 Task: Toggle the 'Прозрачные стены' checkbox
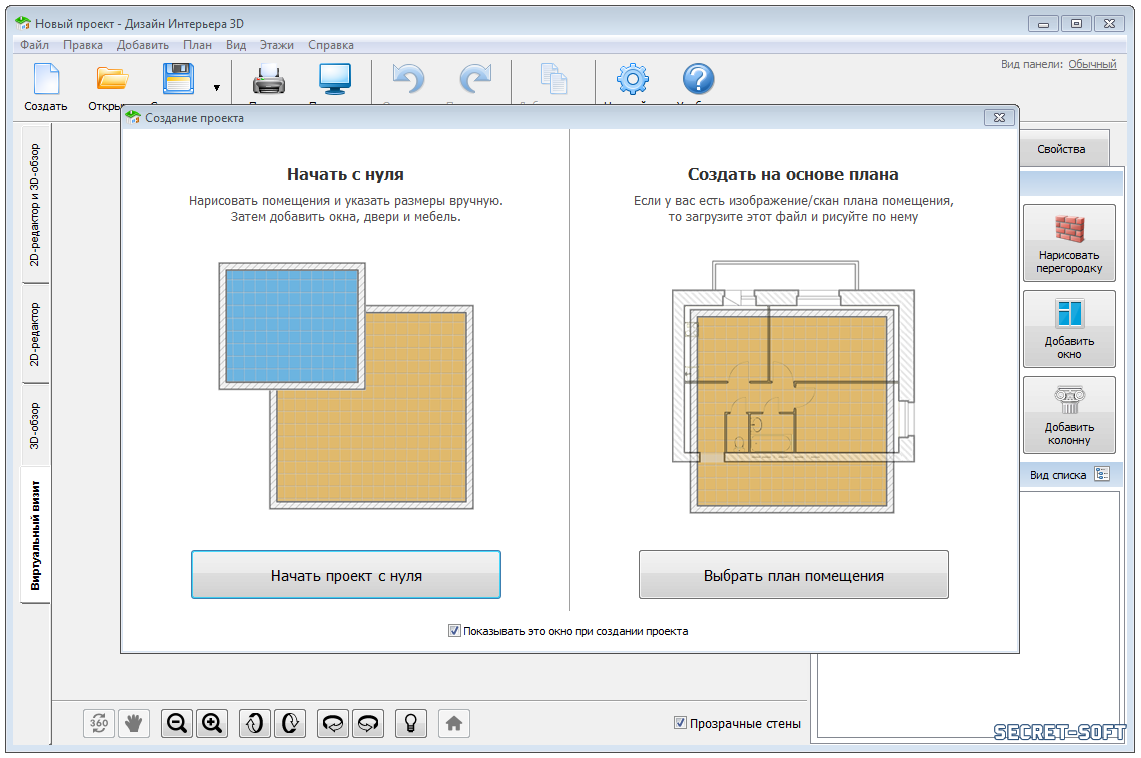pos(681,723)
